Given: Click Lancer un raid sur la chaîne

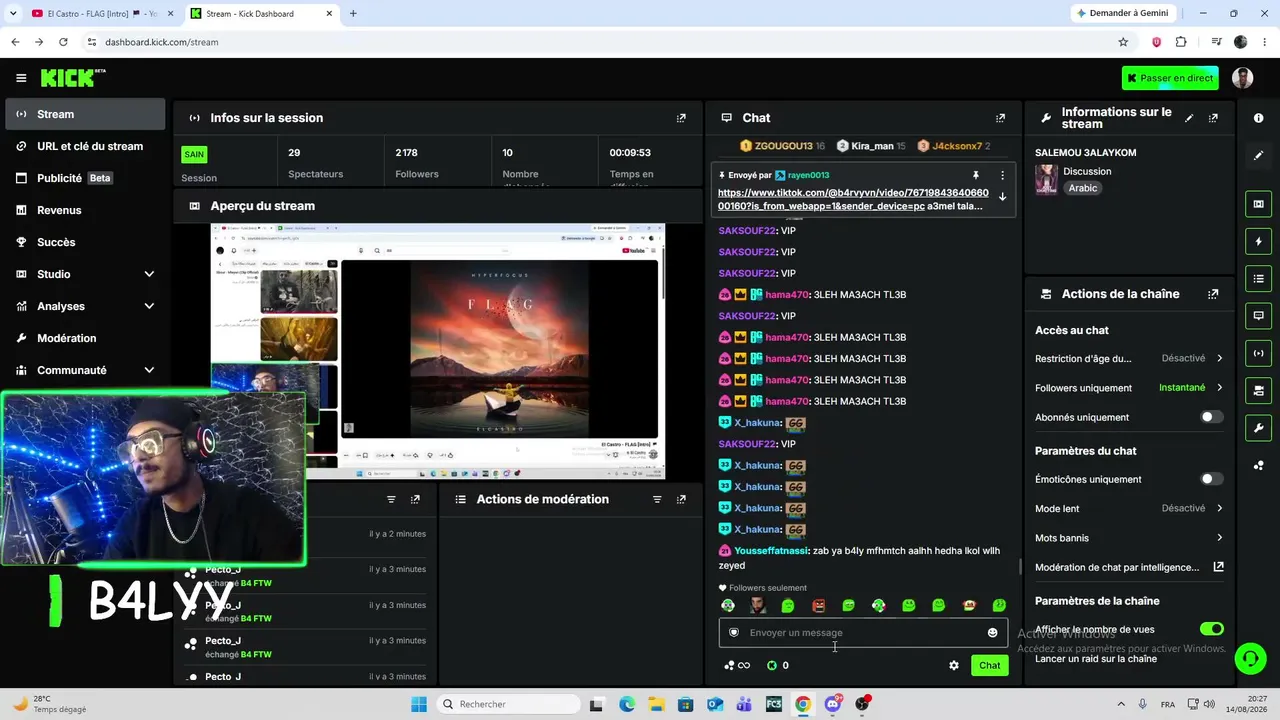Looking at the screenshot, I should coord(1095,659).
